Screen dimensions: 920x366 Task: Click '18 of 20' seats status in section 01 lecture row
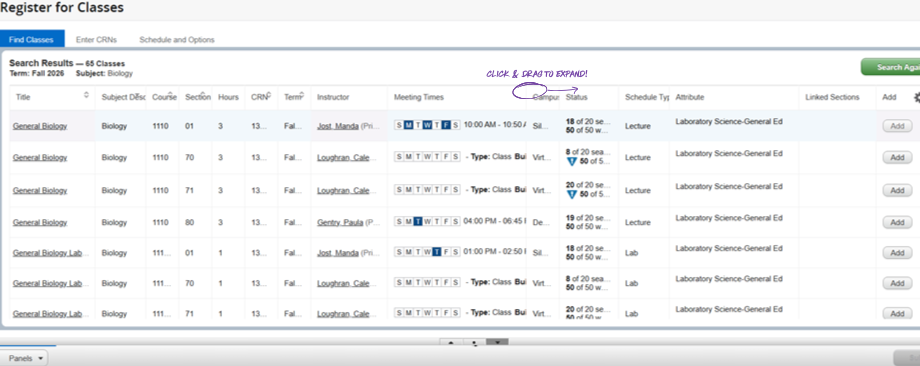coord(588,121)
